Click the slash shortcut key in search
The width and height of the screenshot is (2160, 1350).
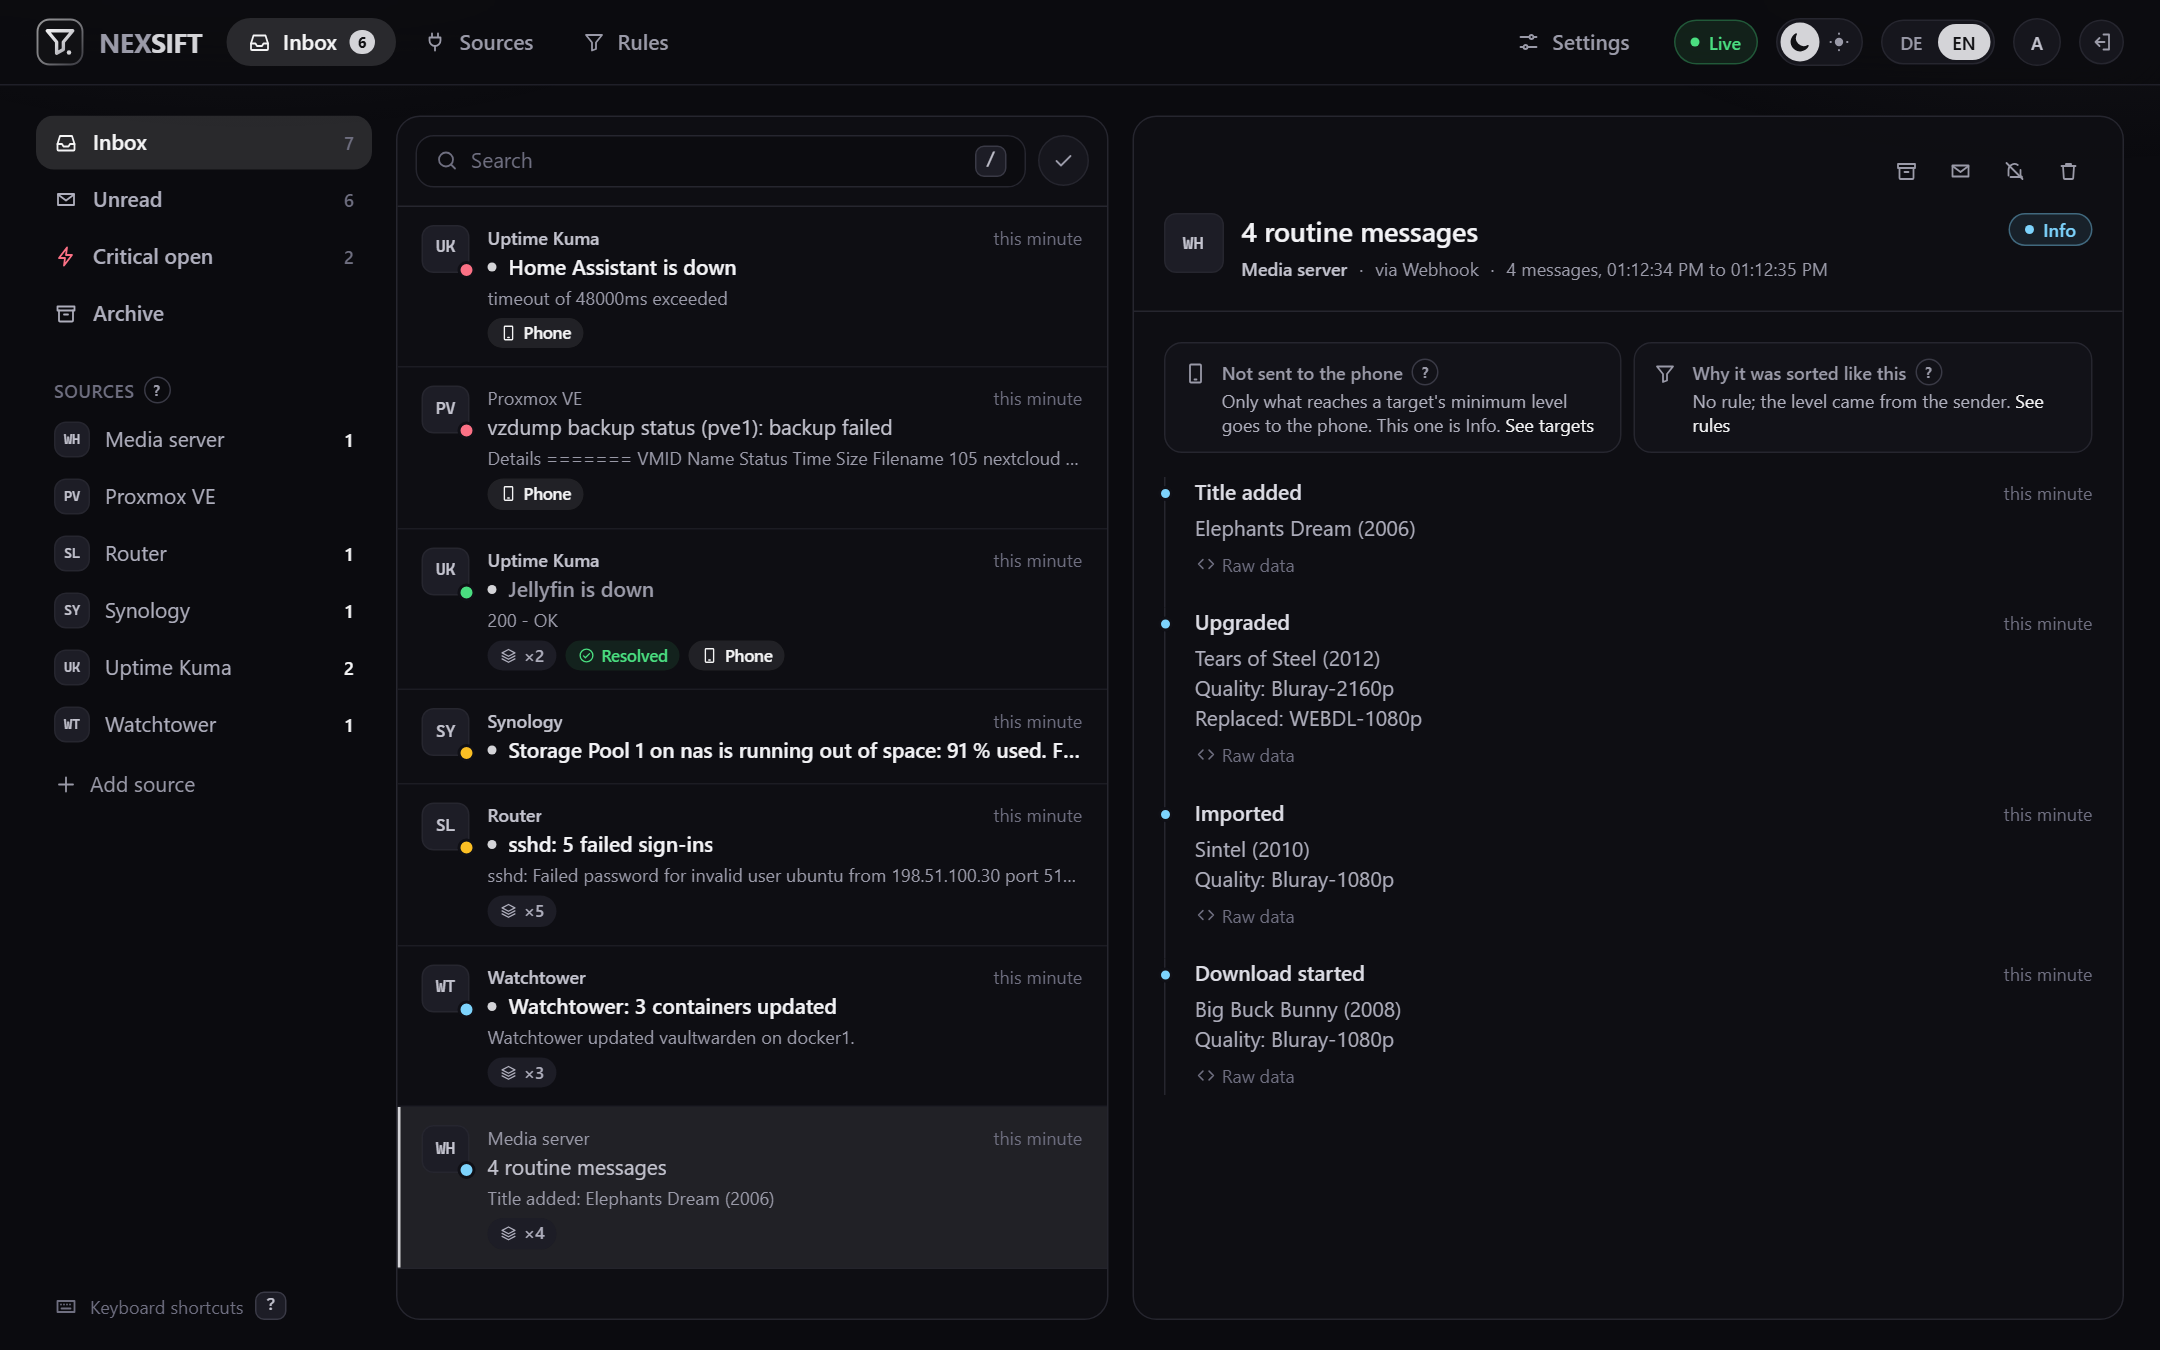coord(990,160)
